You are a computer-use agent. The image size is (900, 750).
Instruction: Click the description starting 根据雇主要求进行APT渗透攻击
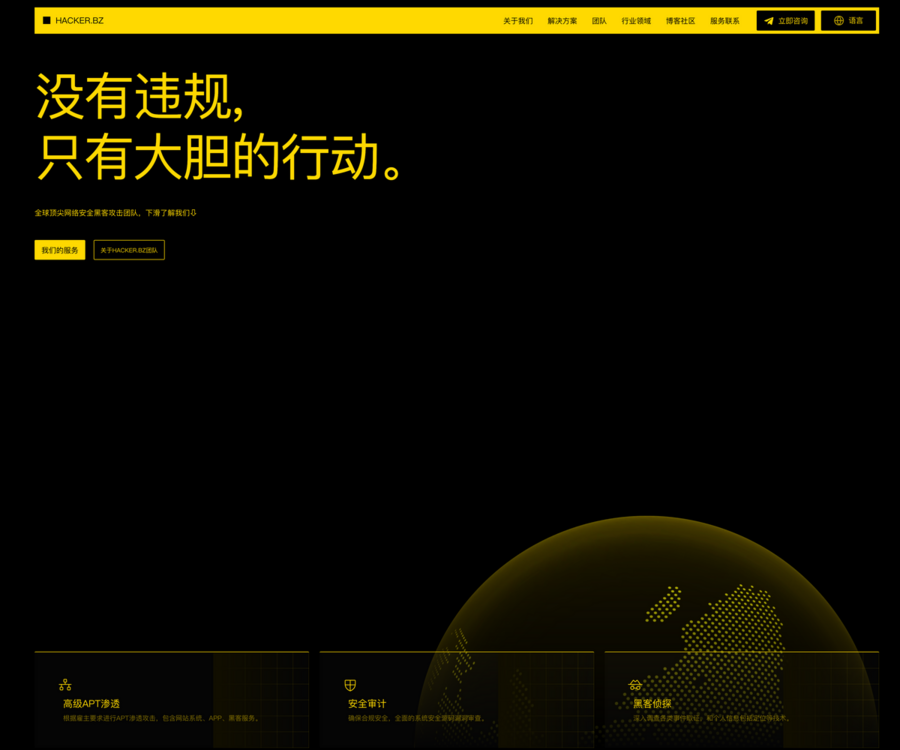coord(161,718)
